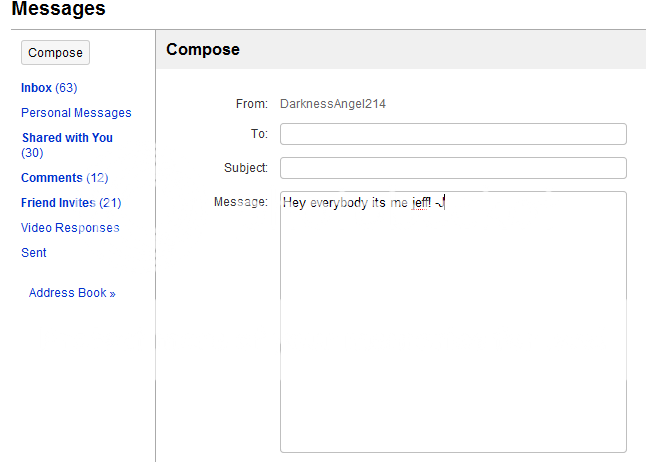Click the Messages page heading
Viewport: 646px width, 462px height.
[x=58, y=10]
